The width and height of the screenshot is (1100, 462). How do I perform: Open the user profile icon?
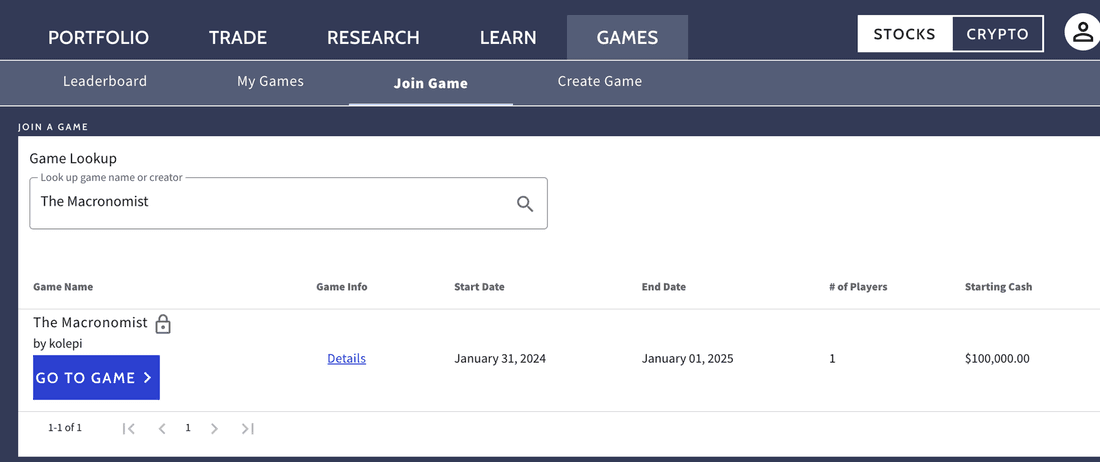(x=1082, y=33)
